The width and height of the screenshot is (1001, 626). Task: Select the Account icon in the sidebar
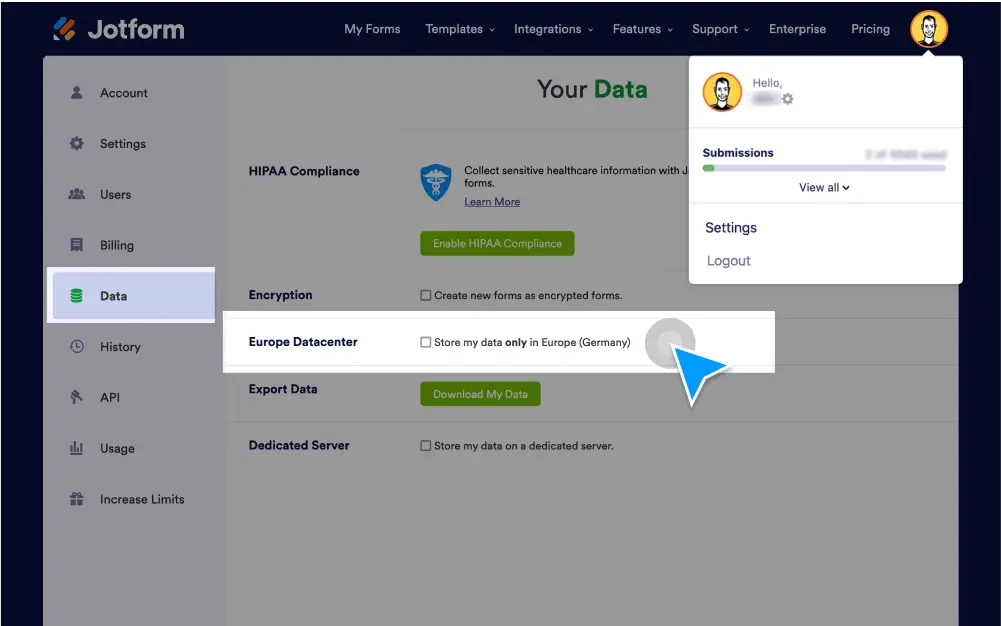click(x=76, y=92)
